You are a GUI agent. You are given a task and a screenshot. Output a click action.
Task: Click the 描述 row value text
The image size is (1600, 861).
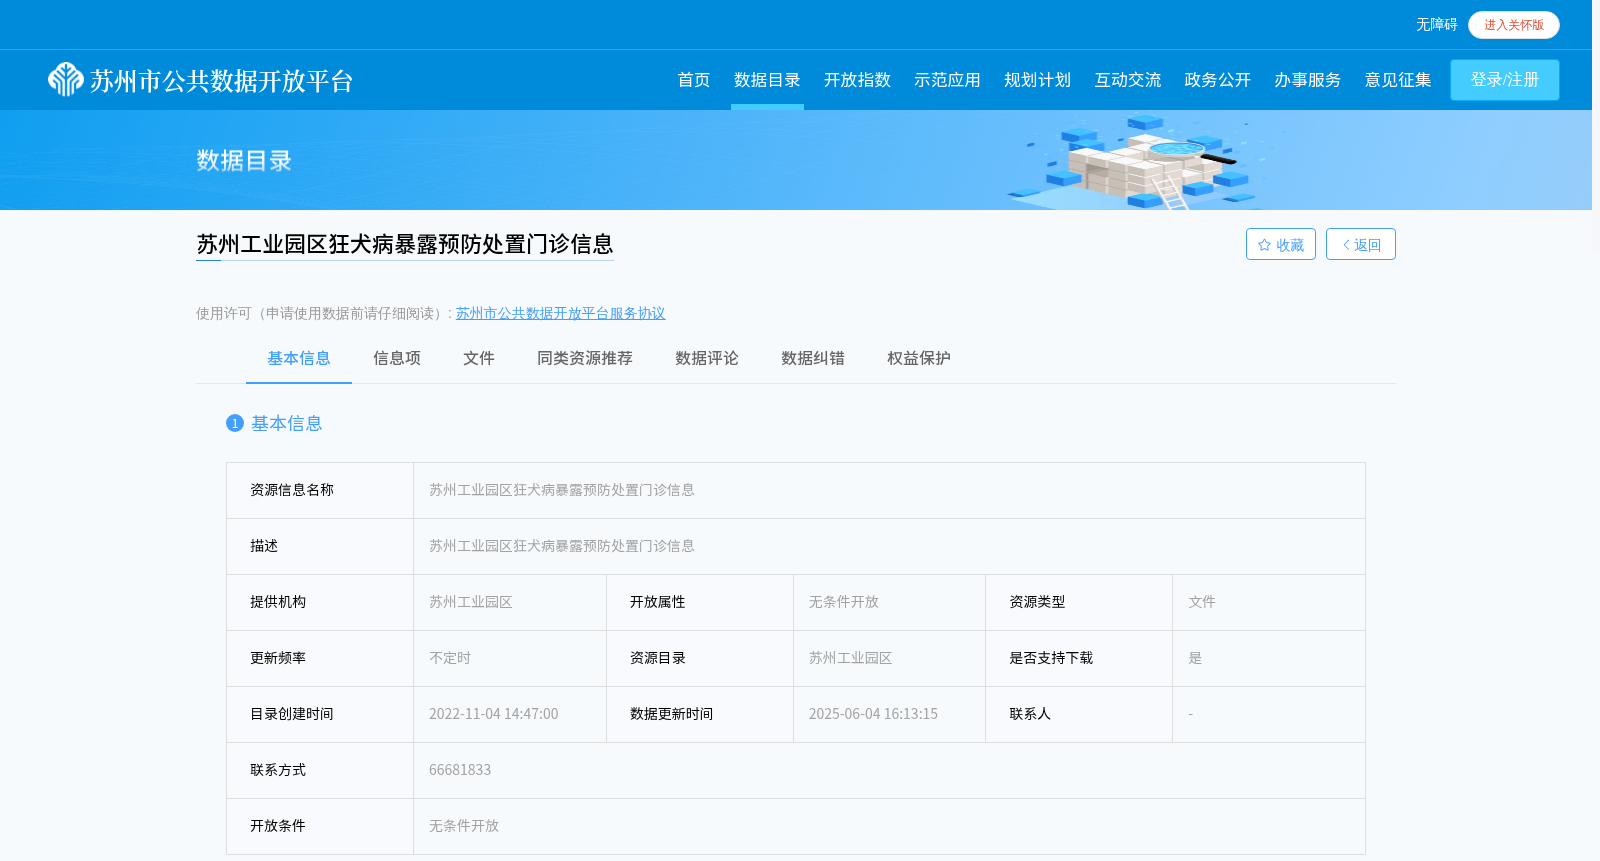(x=562, y=546)
